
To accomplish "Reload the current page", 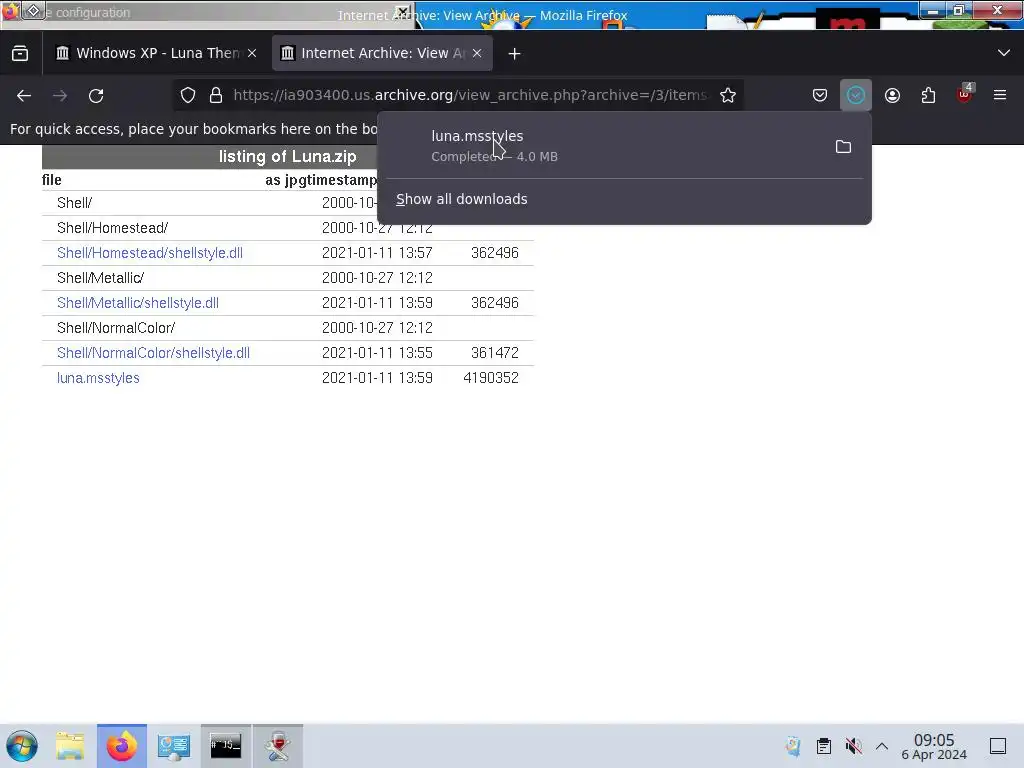I will pos(96,95).
